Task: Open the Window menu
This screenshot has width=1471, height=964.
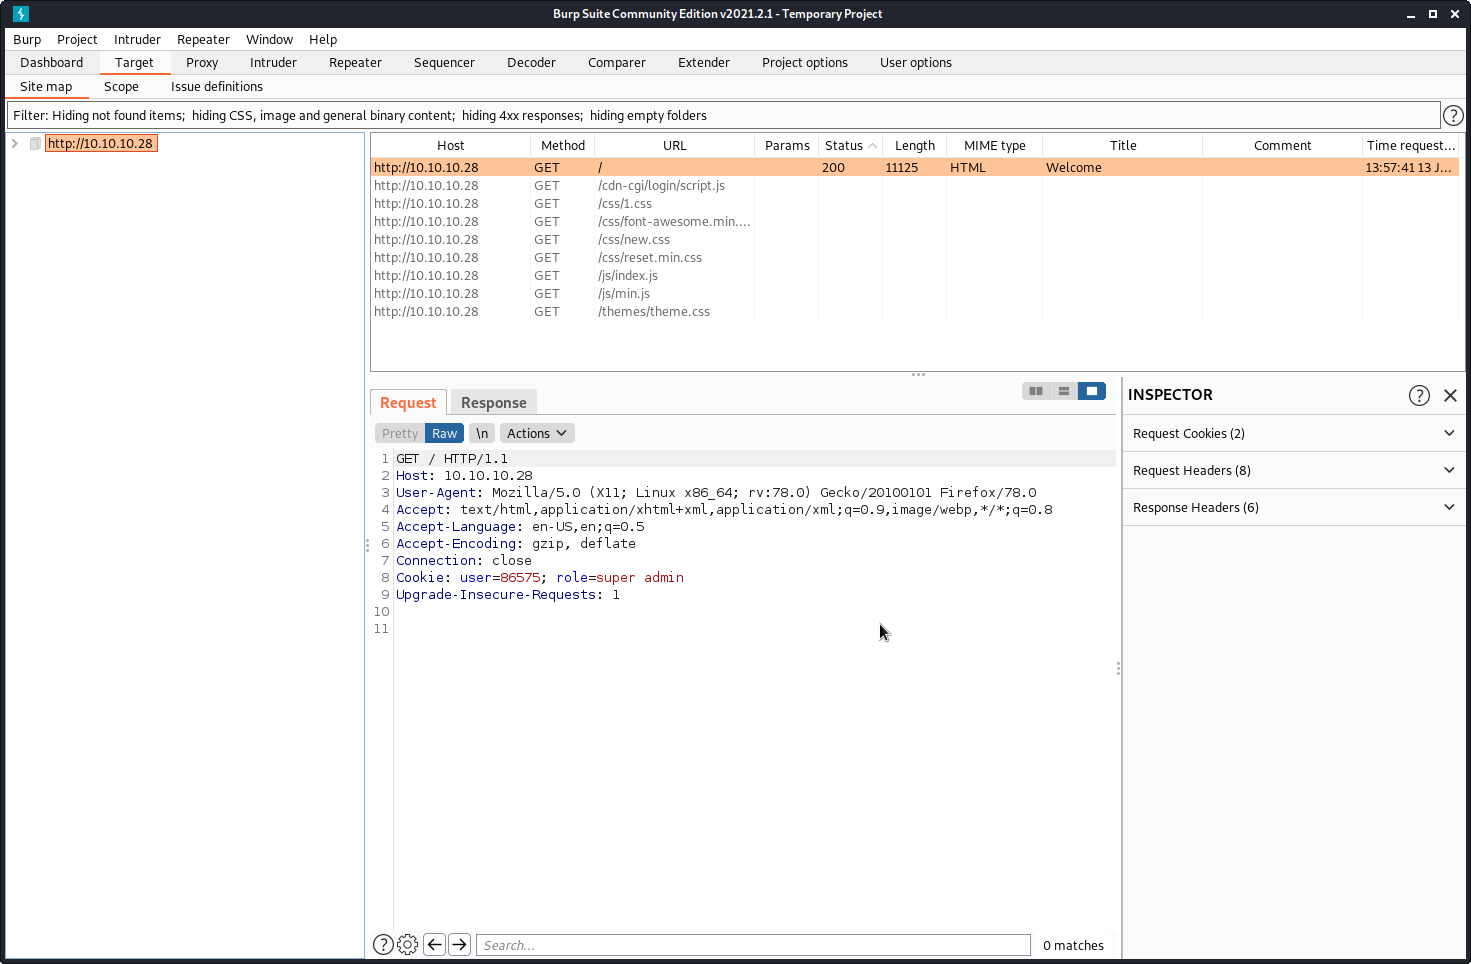Action: pyautogui.click(x=269, y=39)
